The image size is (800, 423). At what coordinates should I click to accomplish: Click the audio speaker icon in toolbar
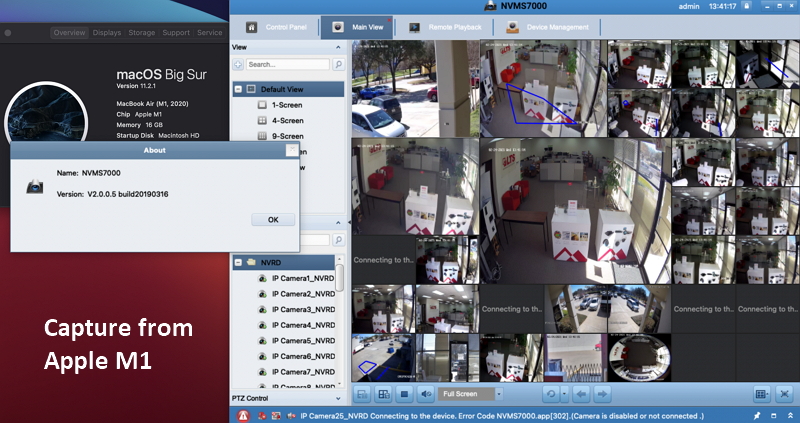pyautogui.click(x=425, y=395)
